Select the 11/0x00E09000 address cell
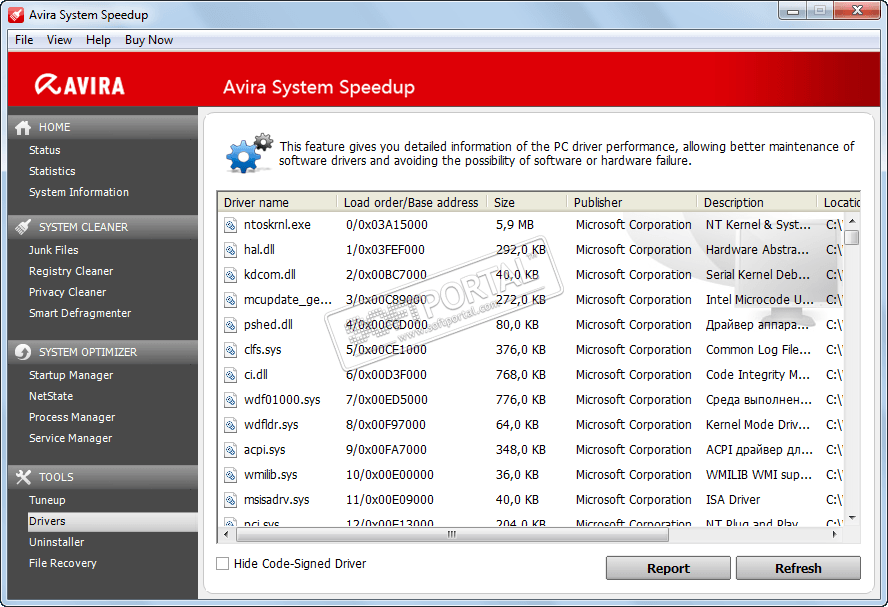888x607 pixels. pyautogui.click(x=390, y=500)
